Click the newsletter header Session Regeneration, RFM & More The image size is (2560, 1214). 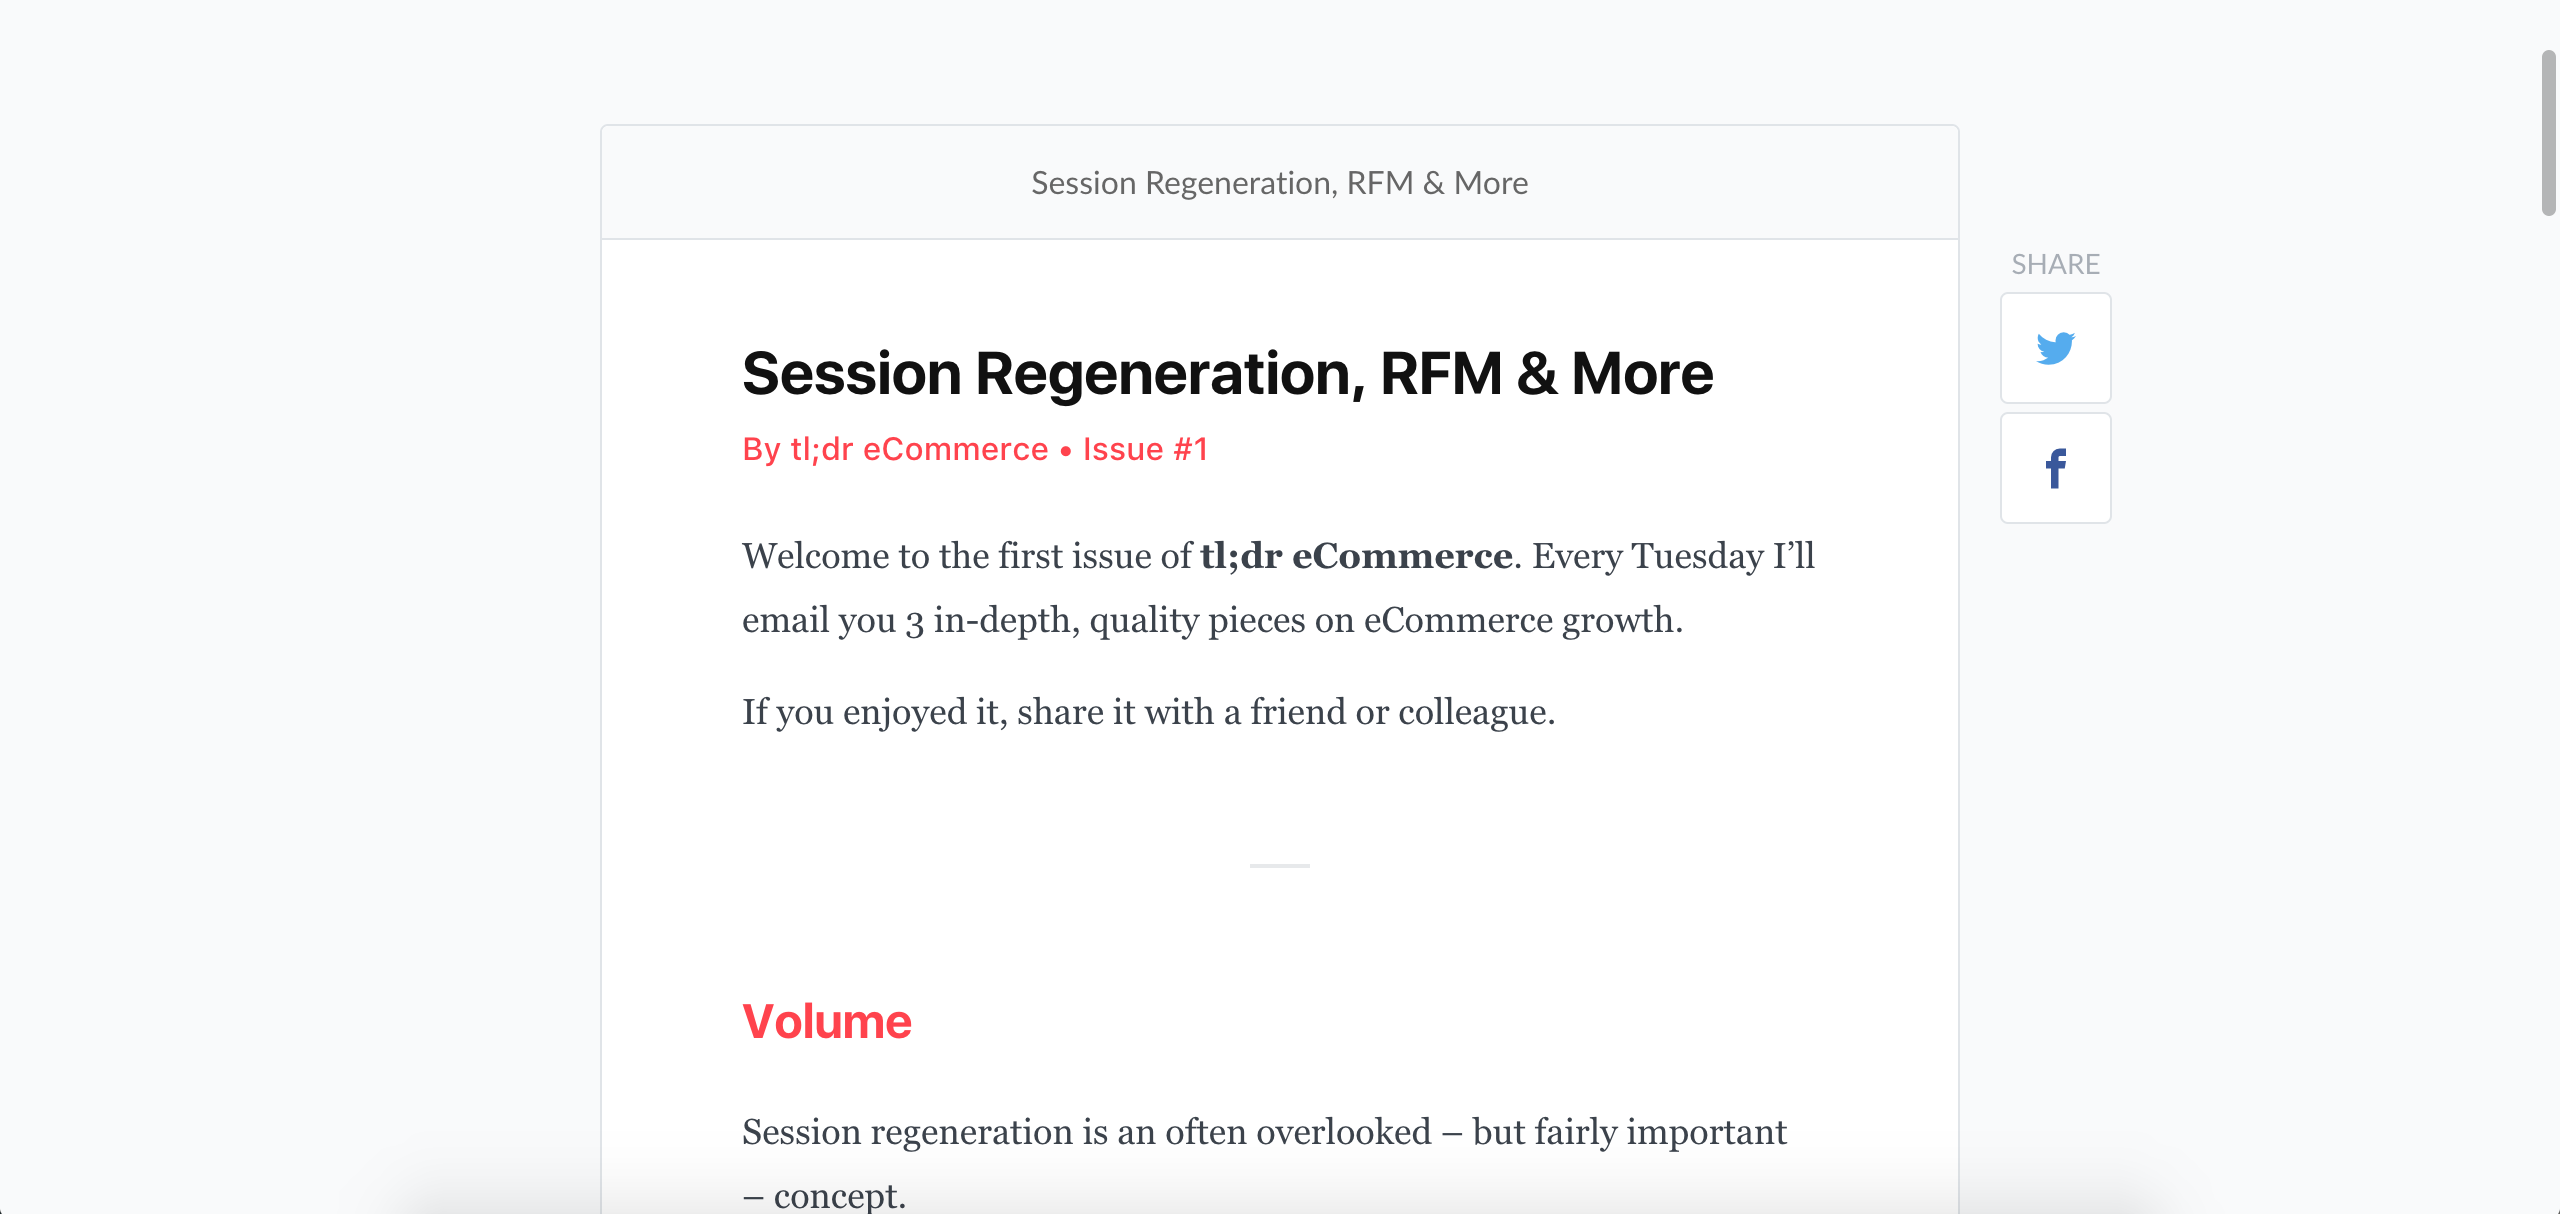(1278, 182)
